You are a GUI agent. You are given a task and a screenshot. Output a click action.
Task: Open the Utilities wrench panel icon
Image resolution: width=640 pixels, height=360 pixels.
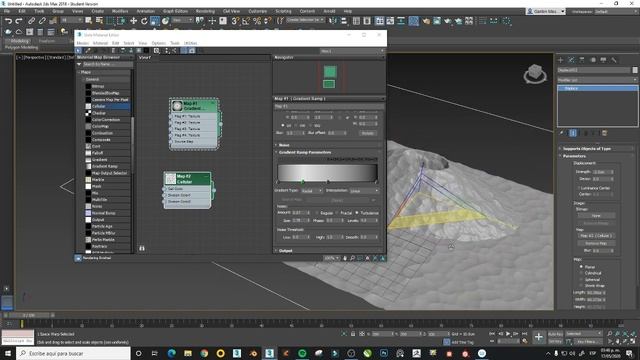pos(613,60)
